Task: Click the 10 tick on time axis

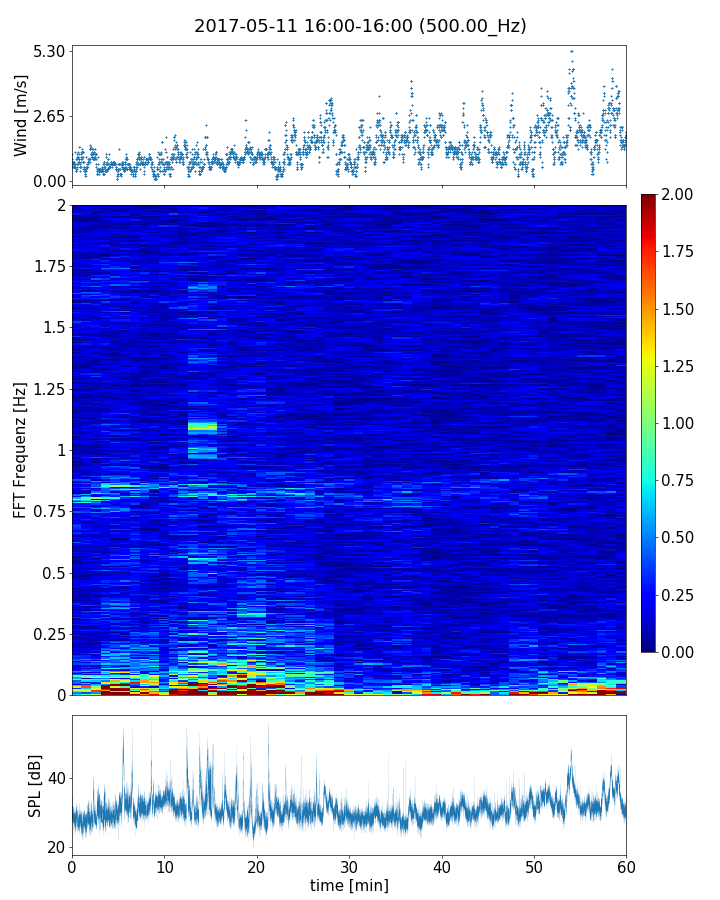Action: 164,865
